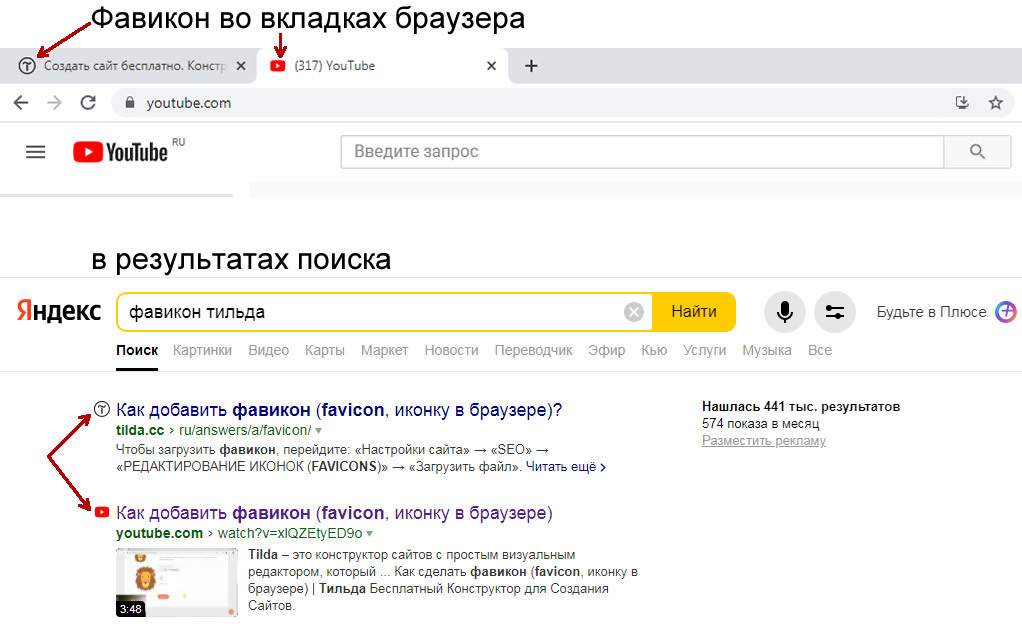Start Yandex voice search via microphone icon
The width and height of the screenshot is (1022, 626).
(785, 312)
